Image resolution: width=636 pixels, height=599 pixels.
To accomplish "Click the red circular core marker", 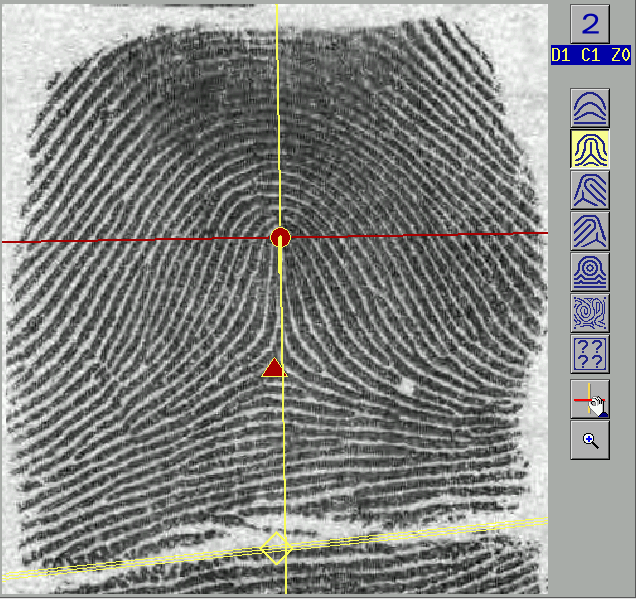I will [x=280, y=238].
